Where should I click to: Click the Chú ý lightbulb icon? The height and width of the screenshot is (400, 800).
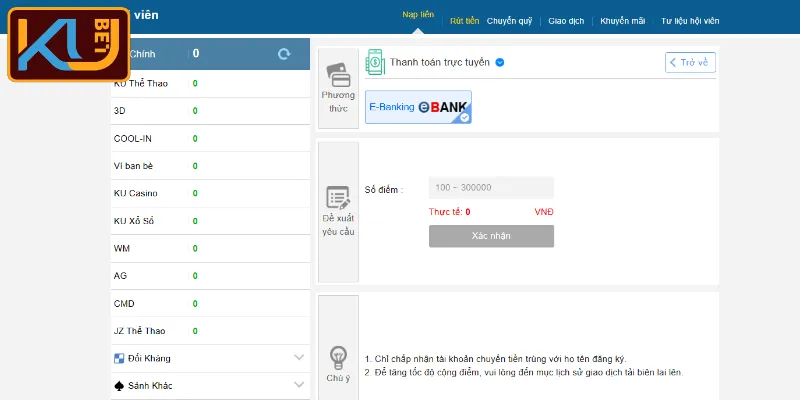point(338,358)
